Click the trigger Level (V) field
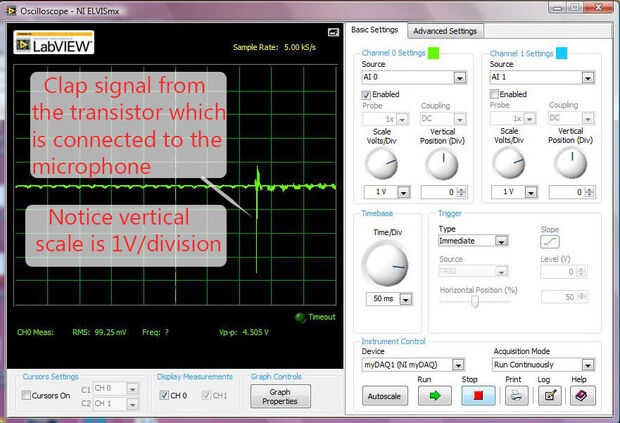 [558, 272]
